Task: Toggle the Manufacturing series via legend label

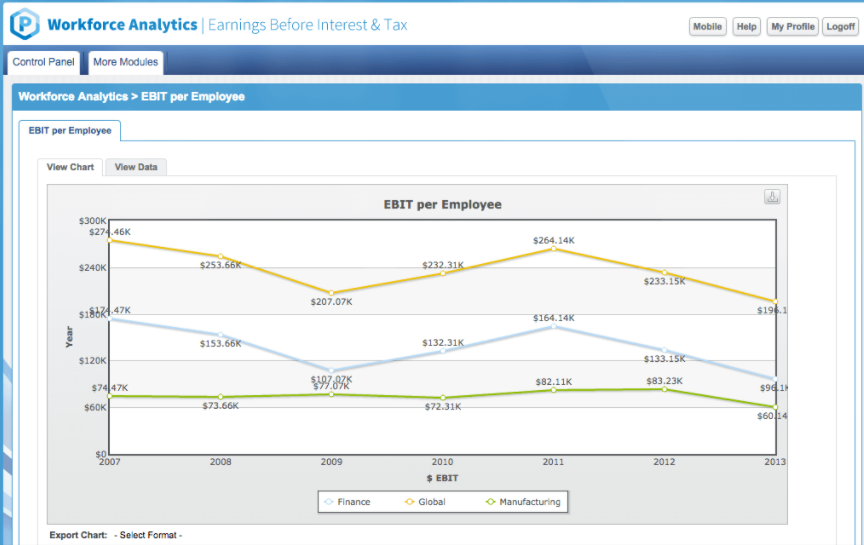Action: point(530,502)
